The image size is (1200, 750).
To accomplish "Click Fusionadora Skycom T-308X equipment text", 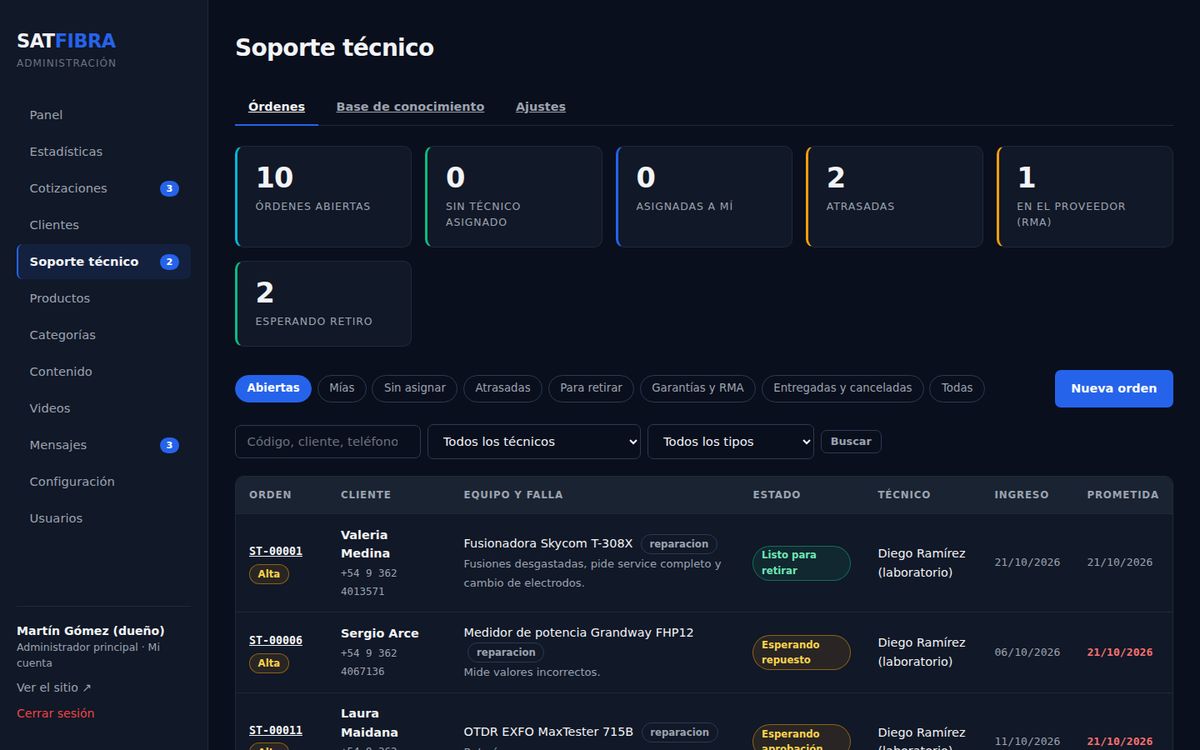I will (x=548, y=544).
